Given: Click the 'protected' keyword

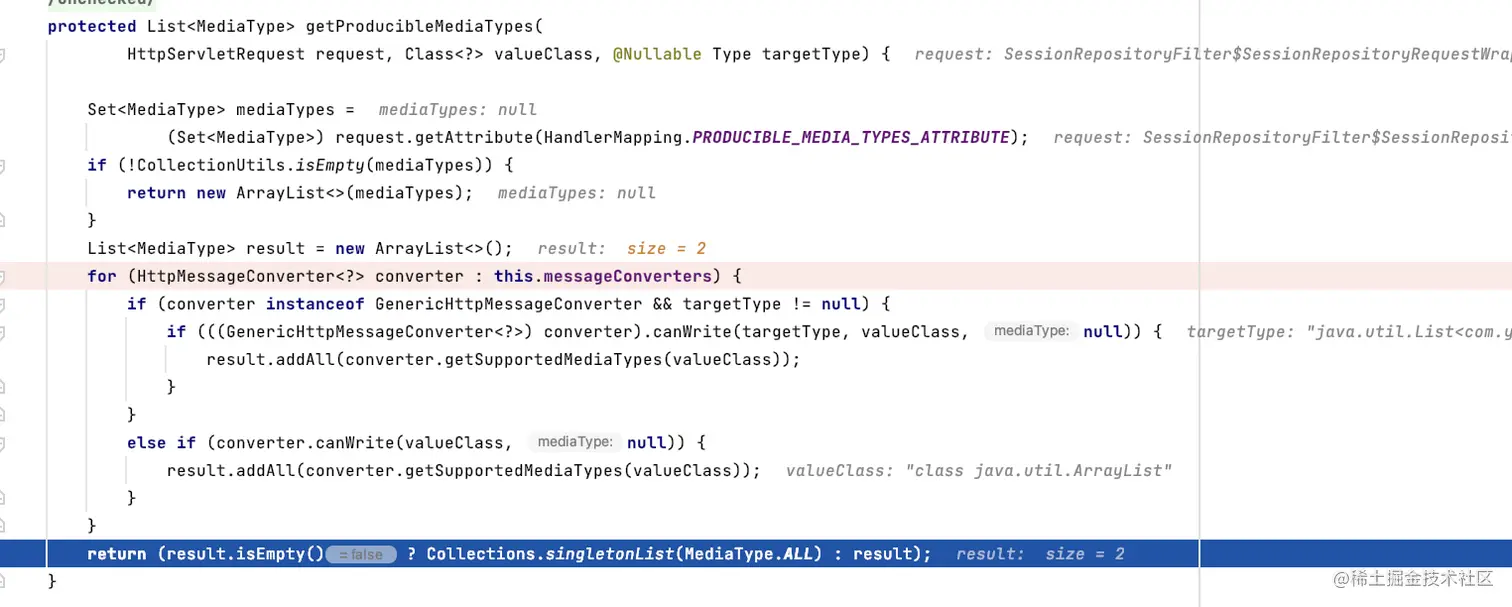Looking at the screenshot, I should pyautogui.click(x=92, y=26).
